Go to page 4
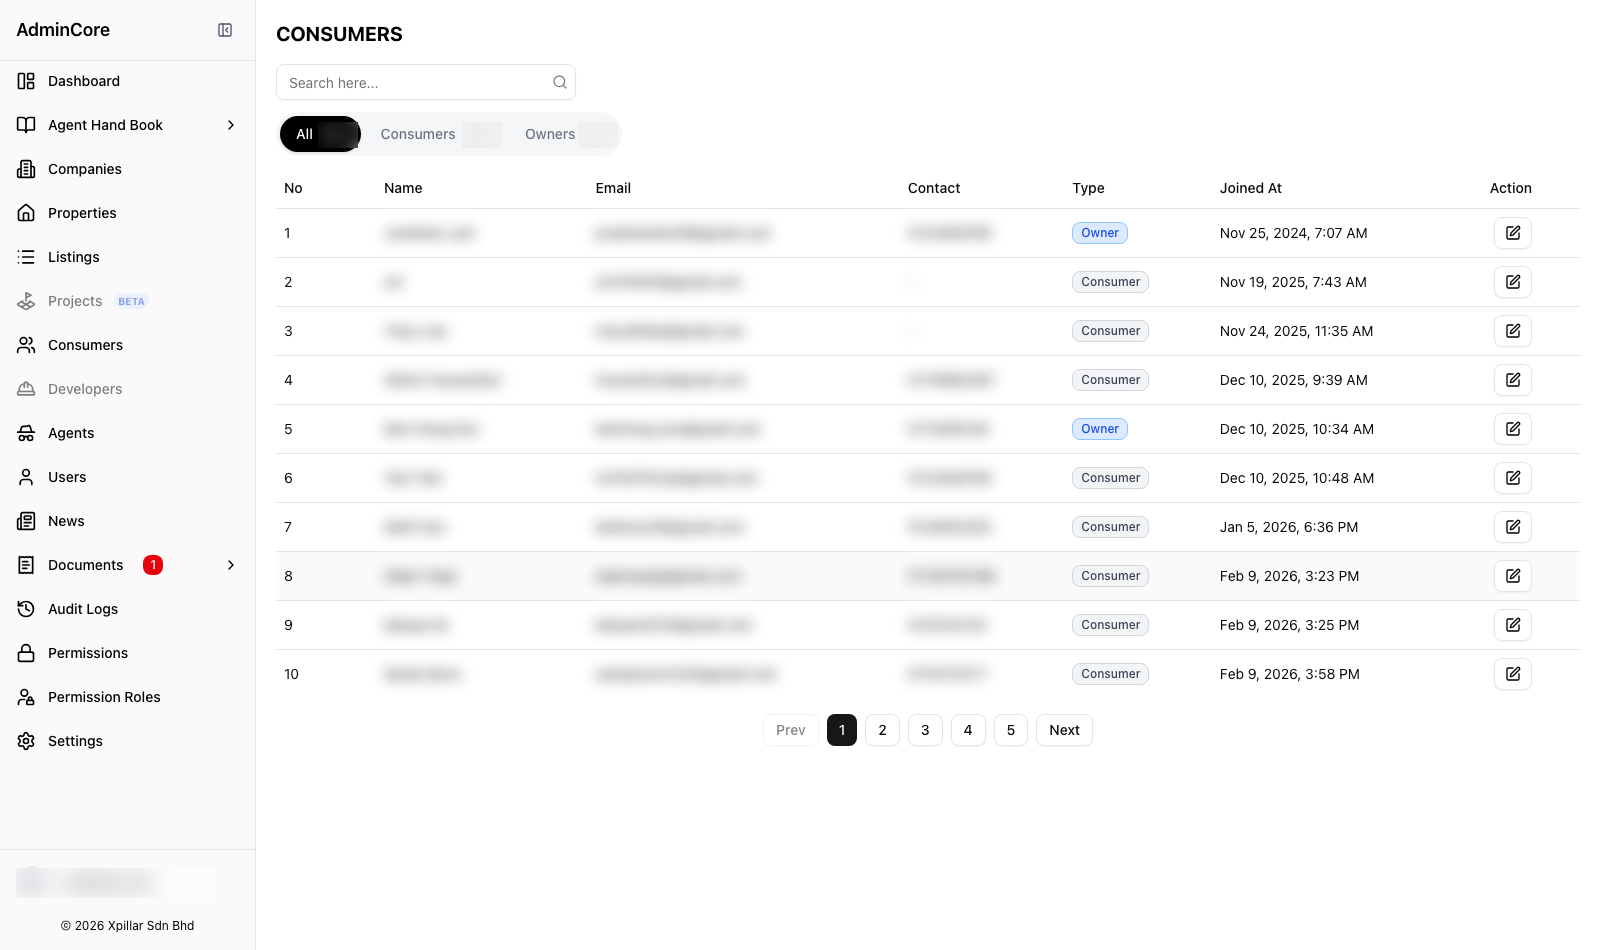This screenshot has height=950, width=1600. 968,730
